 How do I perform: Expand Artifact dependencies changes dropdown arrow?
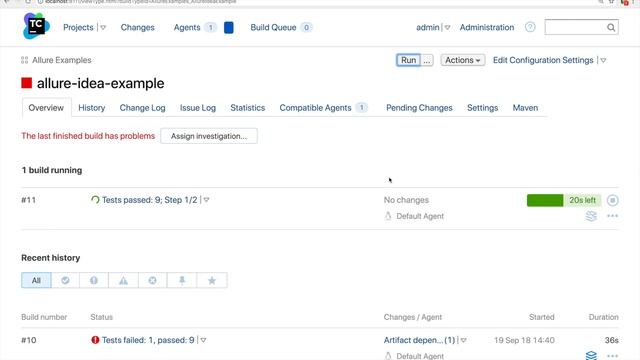point(464,340)
